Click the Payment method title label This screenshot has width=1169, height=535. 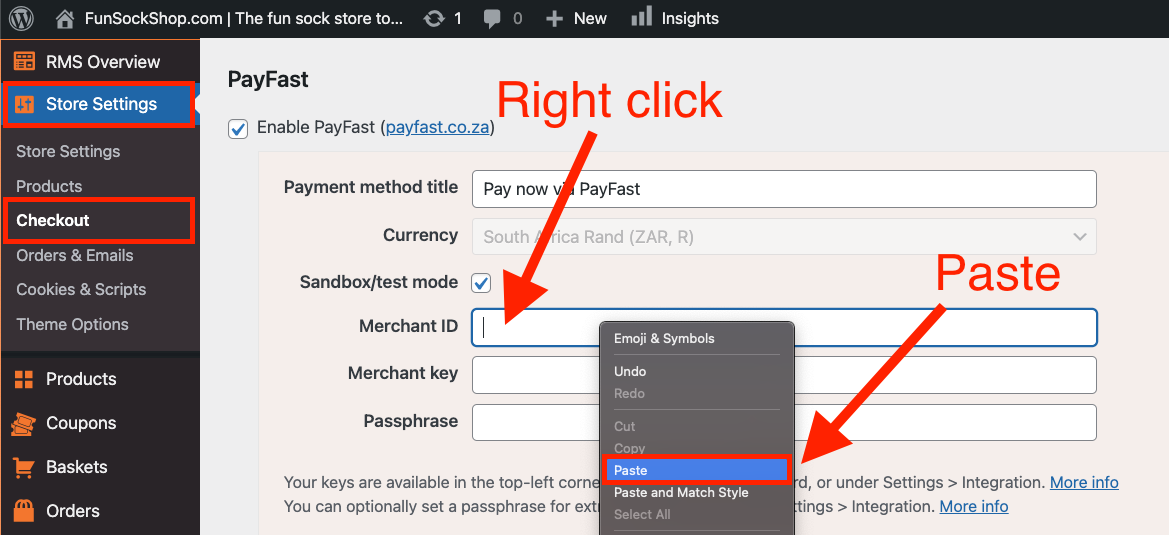[x=371, y=187]
